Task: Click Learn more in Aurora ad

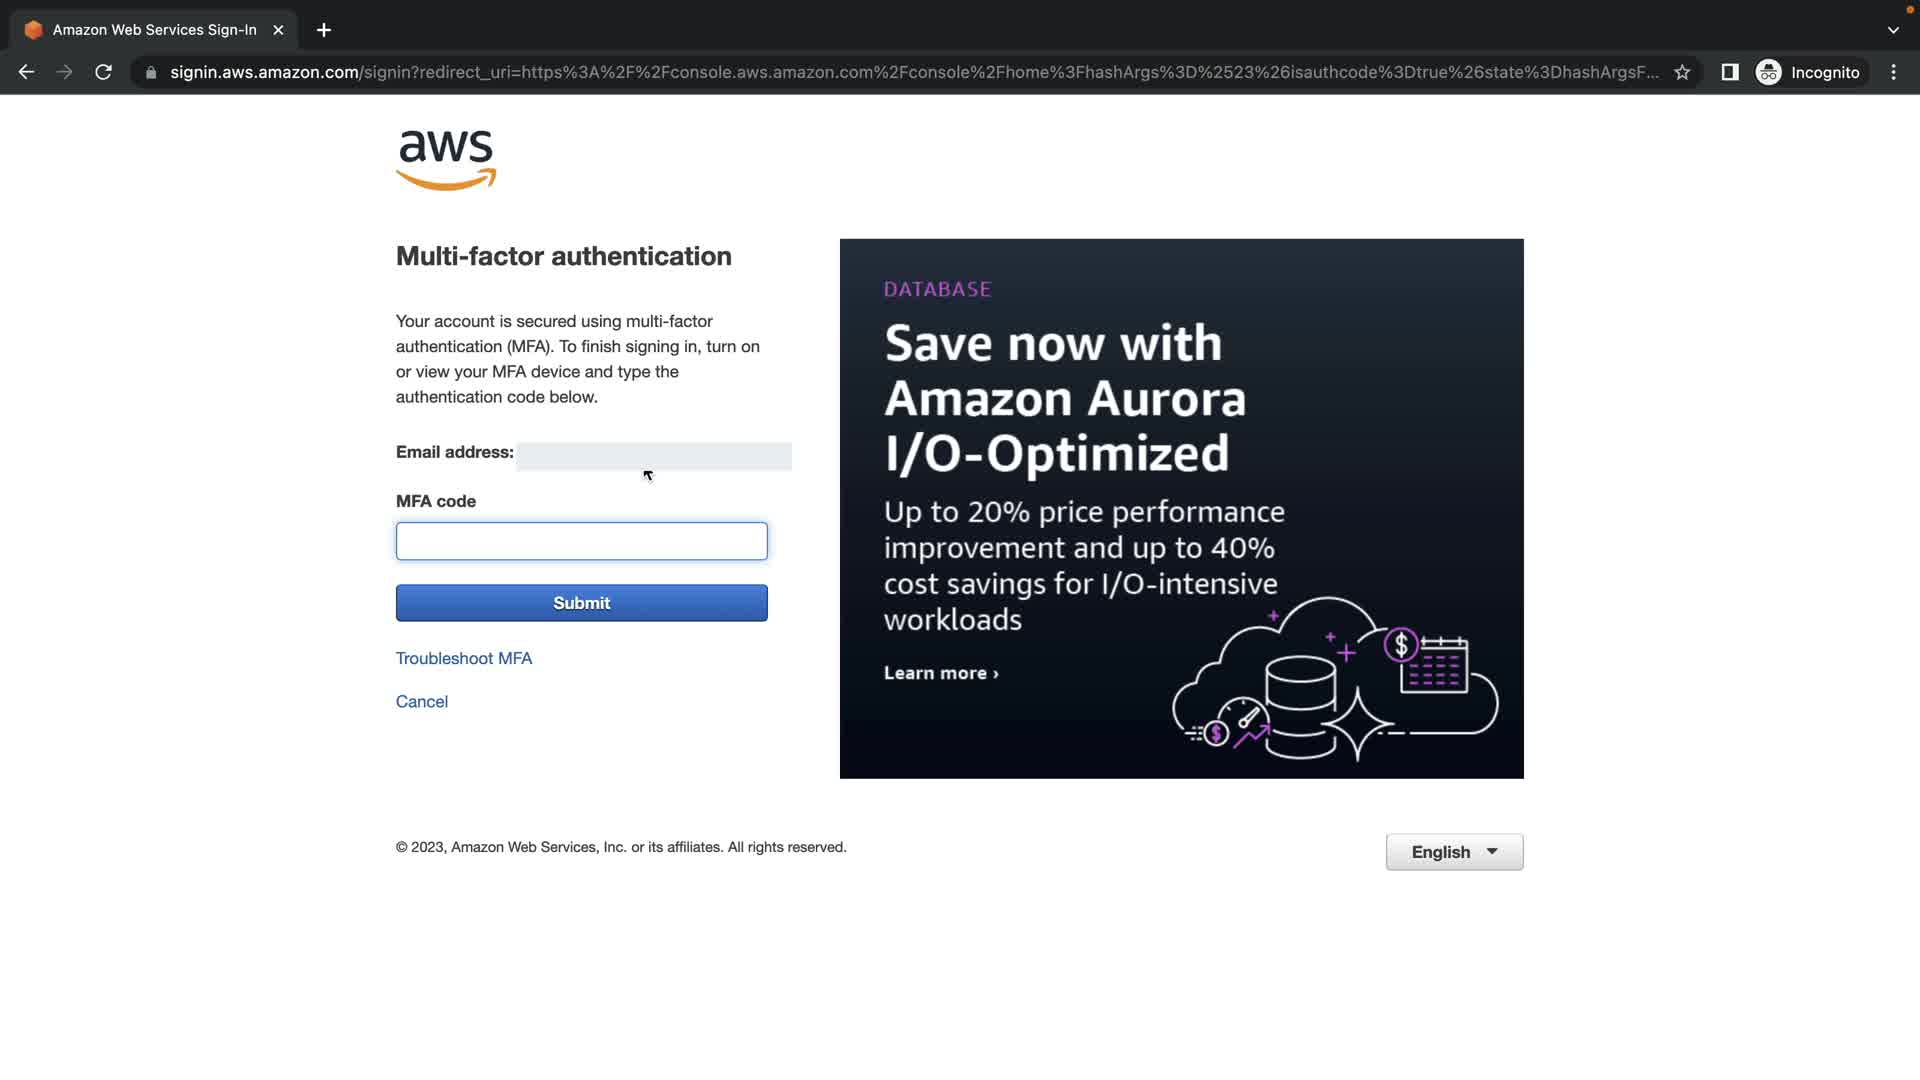Action: [940, 673]
